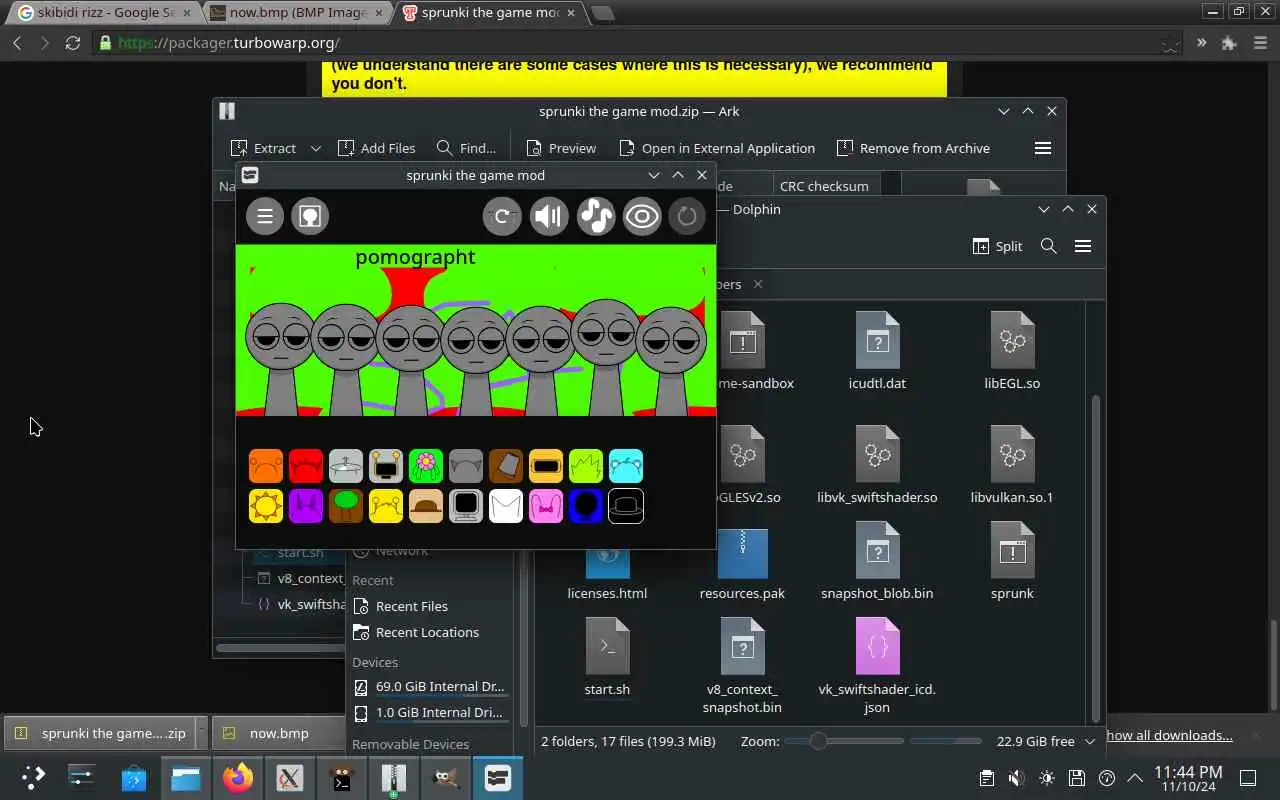Click Extract in Ark toolbar

[x=263, y=148]
